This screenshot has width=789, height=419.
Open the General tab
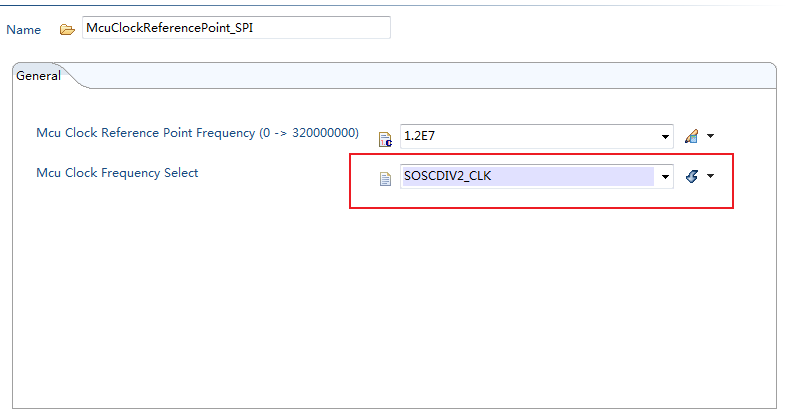38,76
